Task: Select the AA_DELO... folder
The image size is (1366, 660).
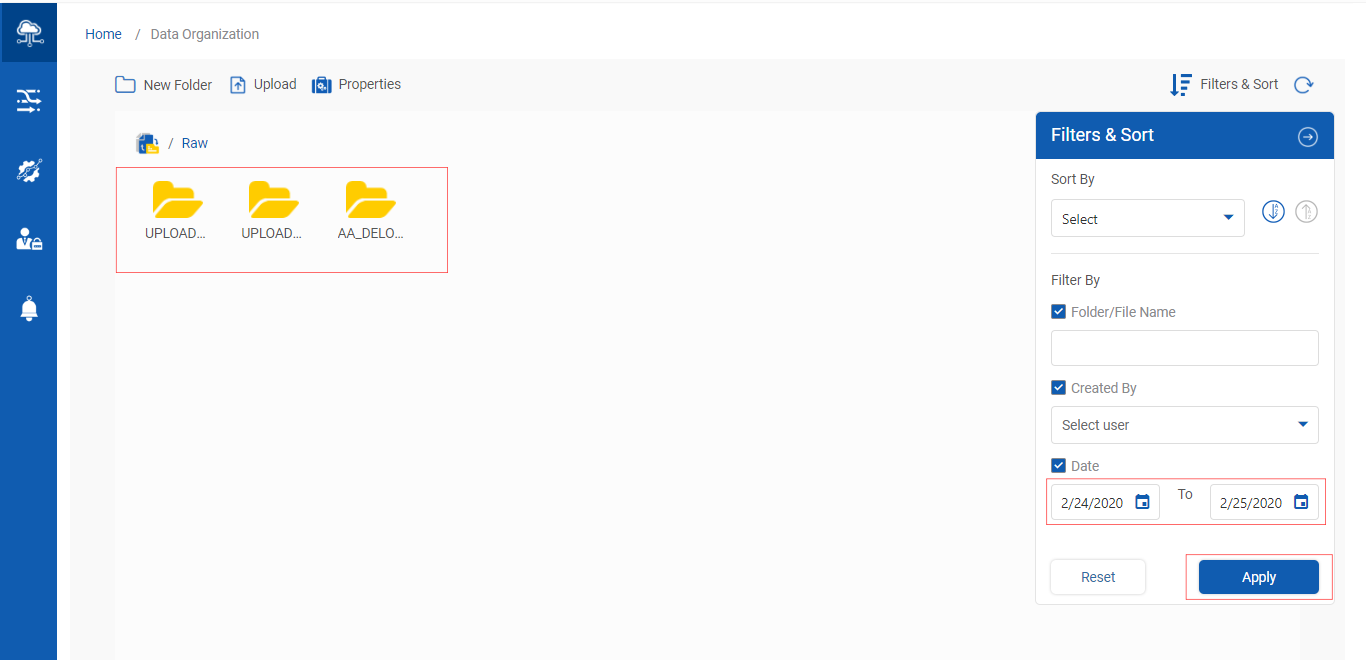Action: pos(370,211)
